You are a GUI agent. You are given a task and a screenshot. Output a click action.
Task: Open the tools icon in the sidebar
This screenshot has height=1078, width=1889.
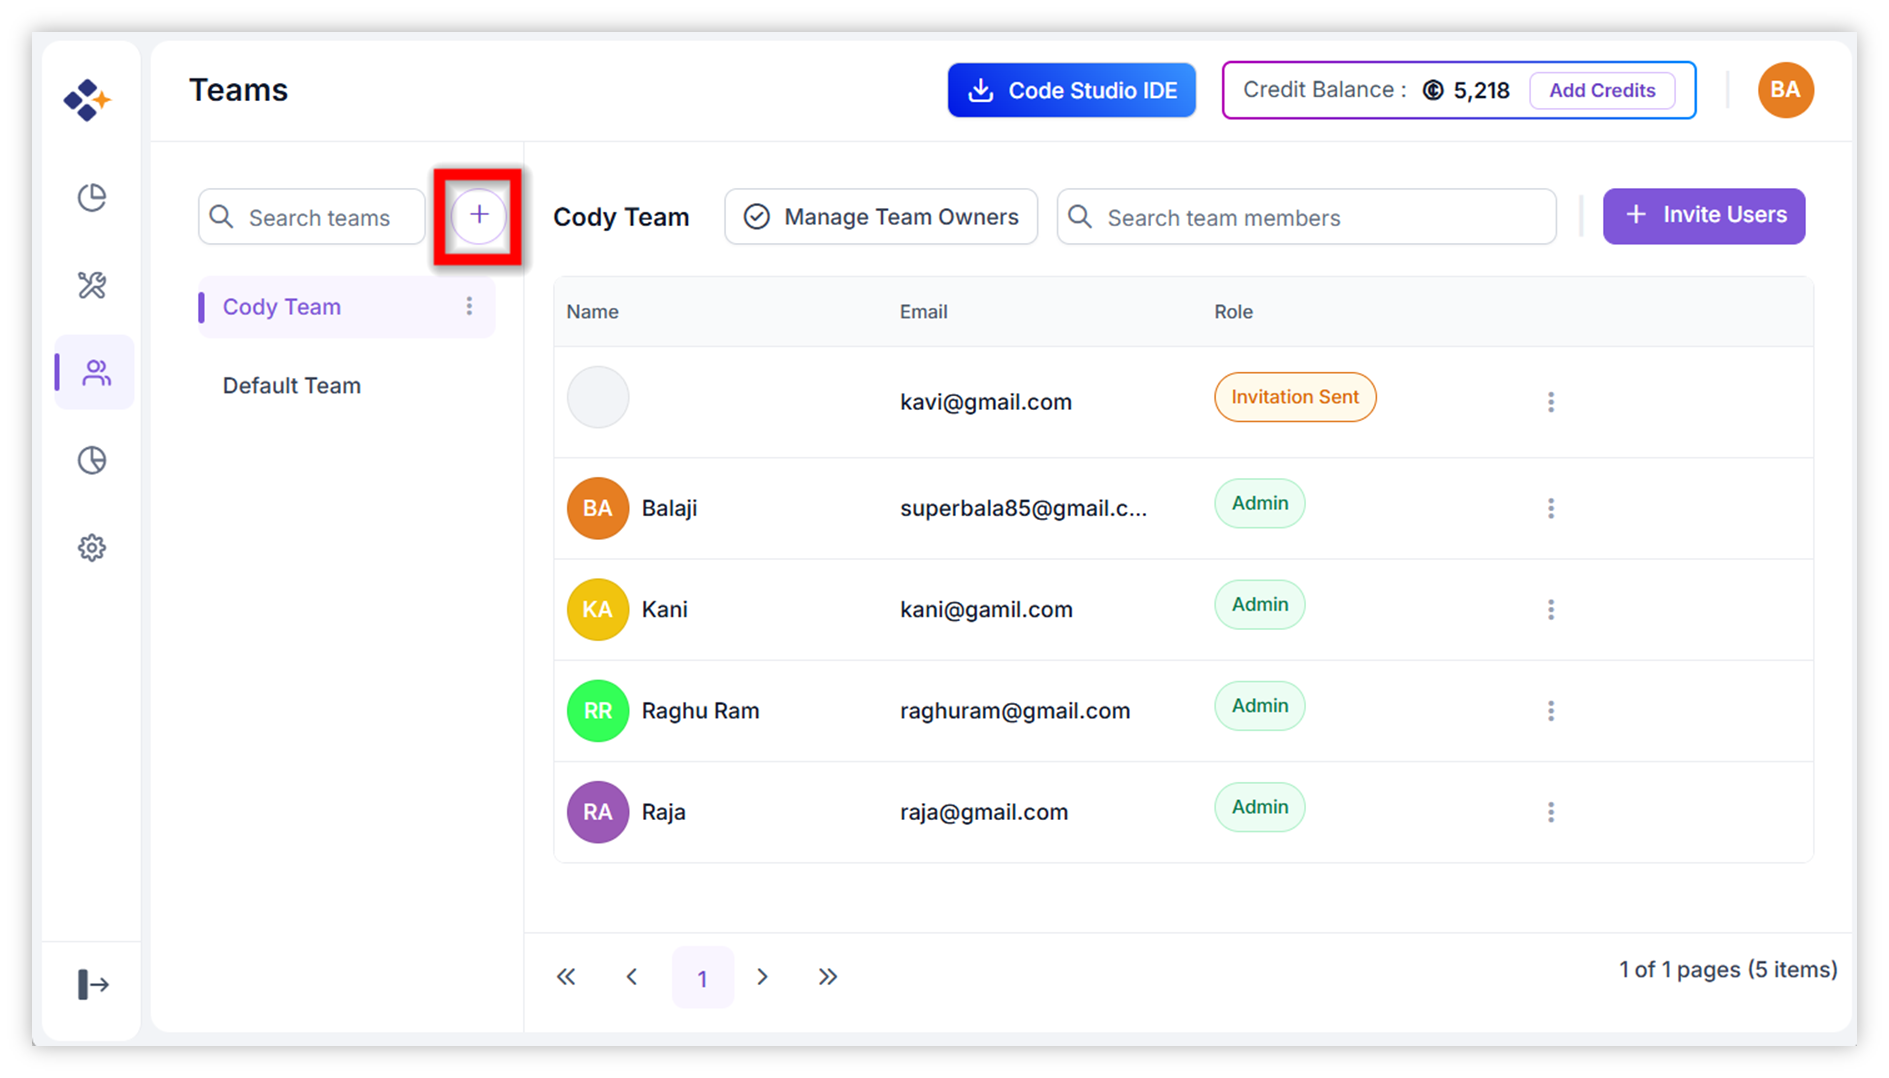(92, 286)
